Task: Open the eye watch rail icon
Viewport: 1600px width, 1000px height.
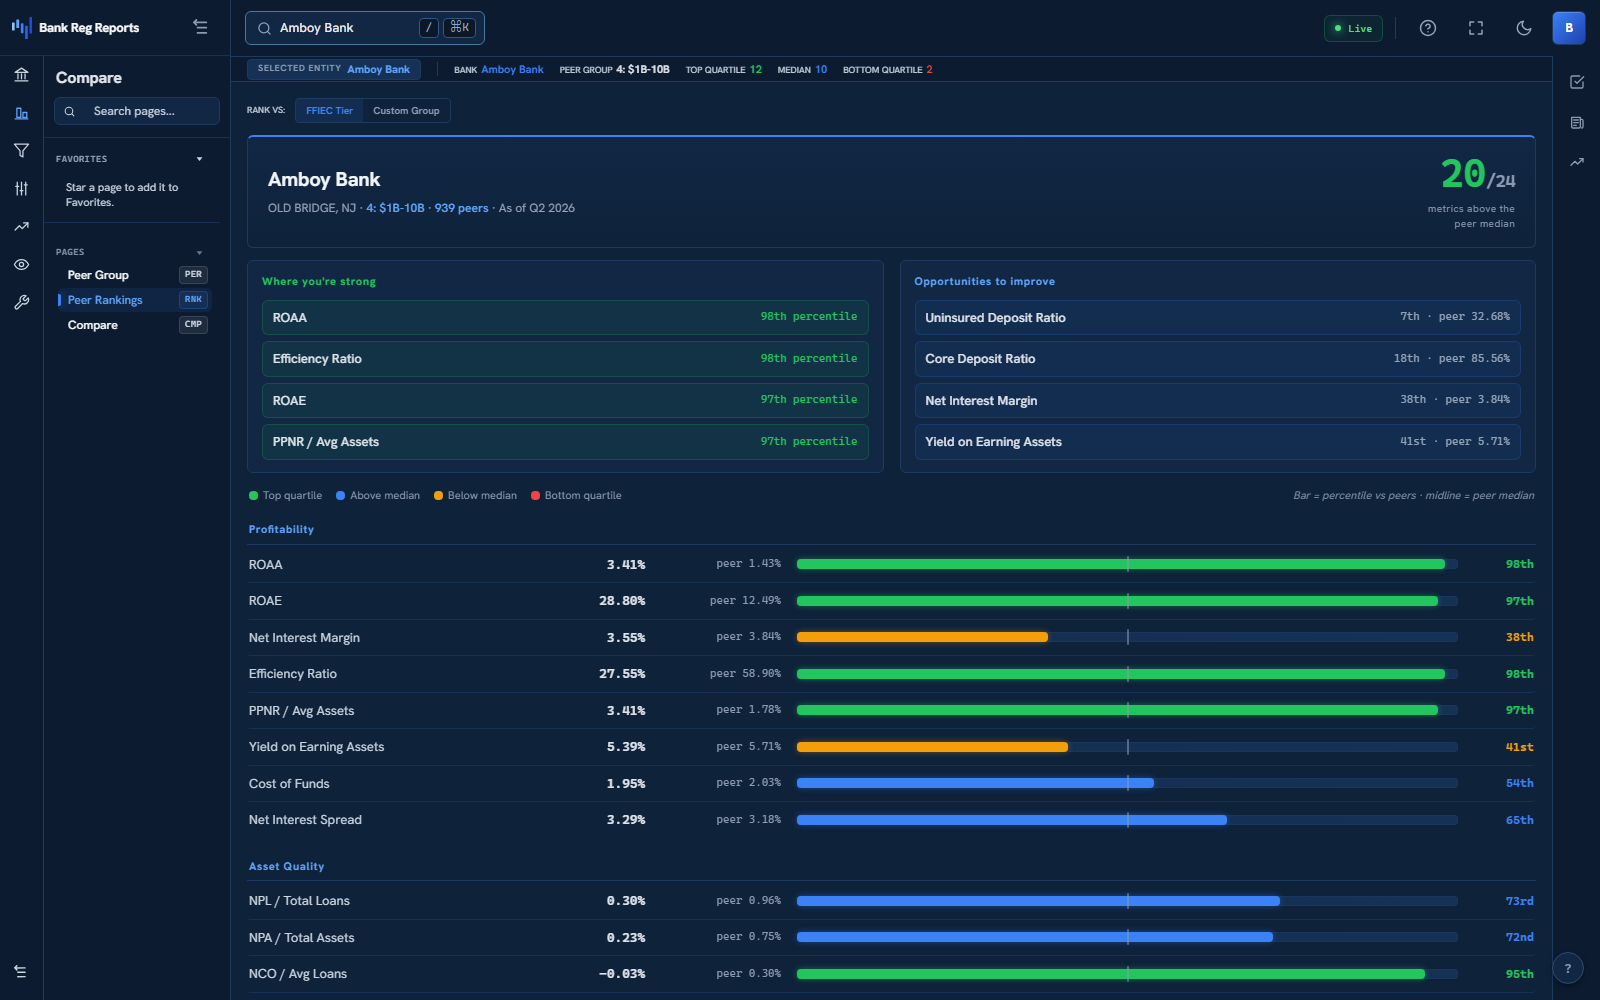Action: point(21,265)
